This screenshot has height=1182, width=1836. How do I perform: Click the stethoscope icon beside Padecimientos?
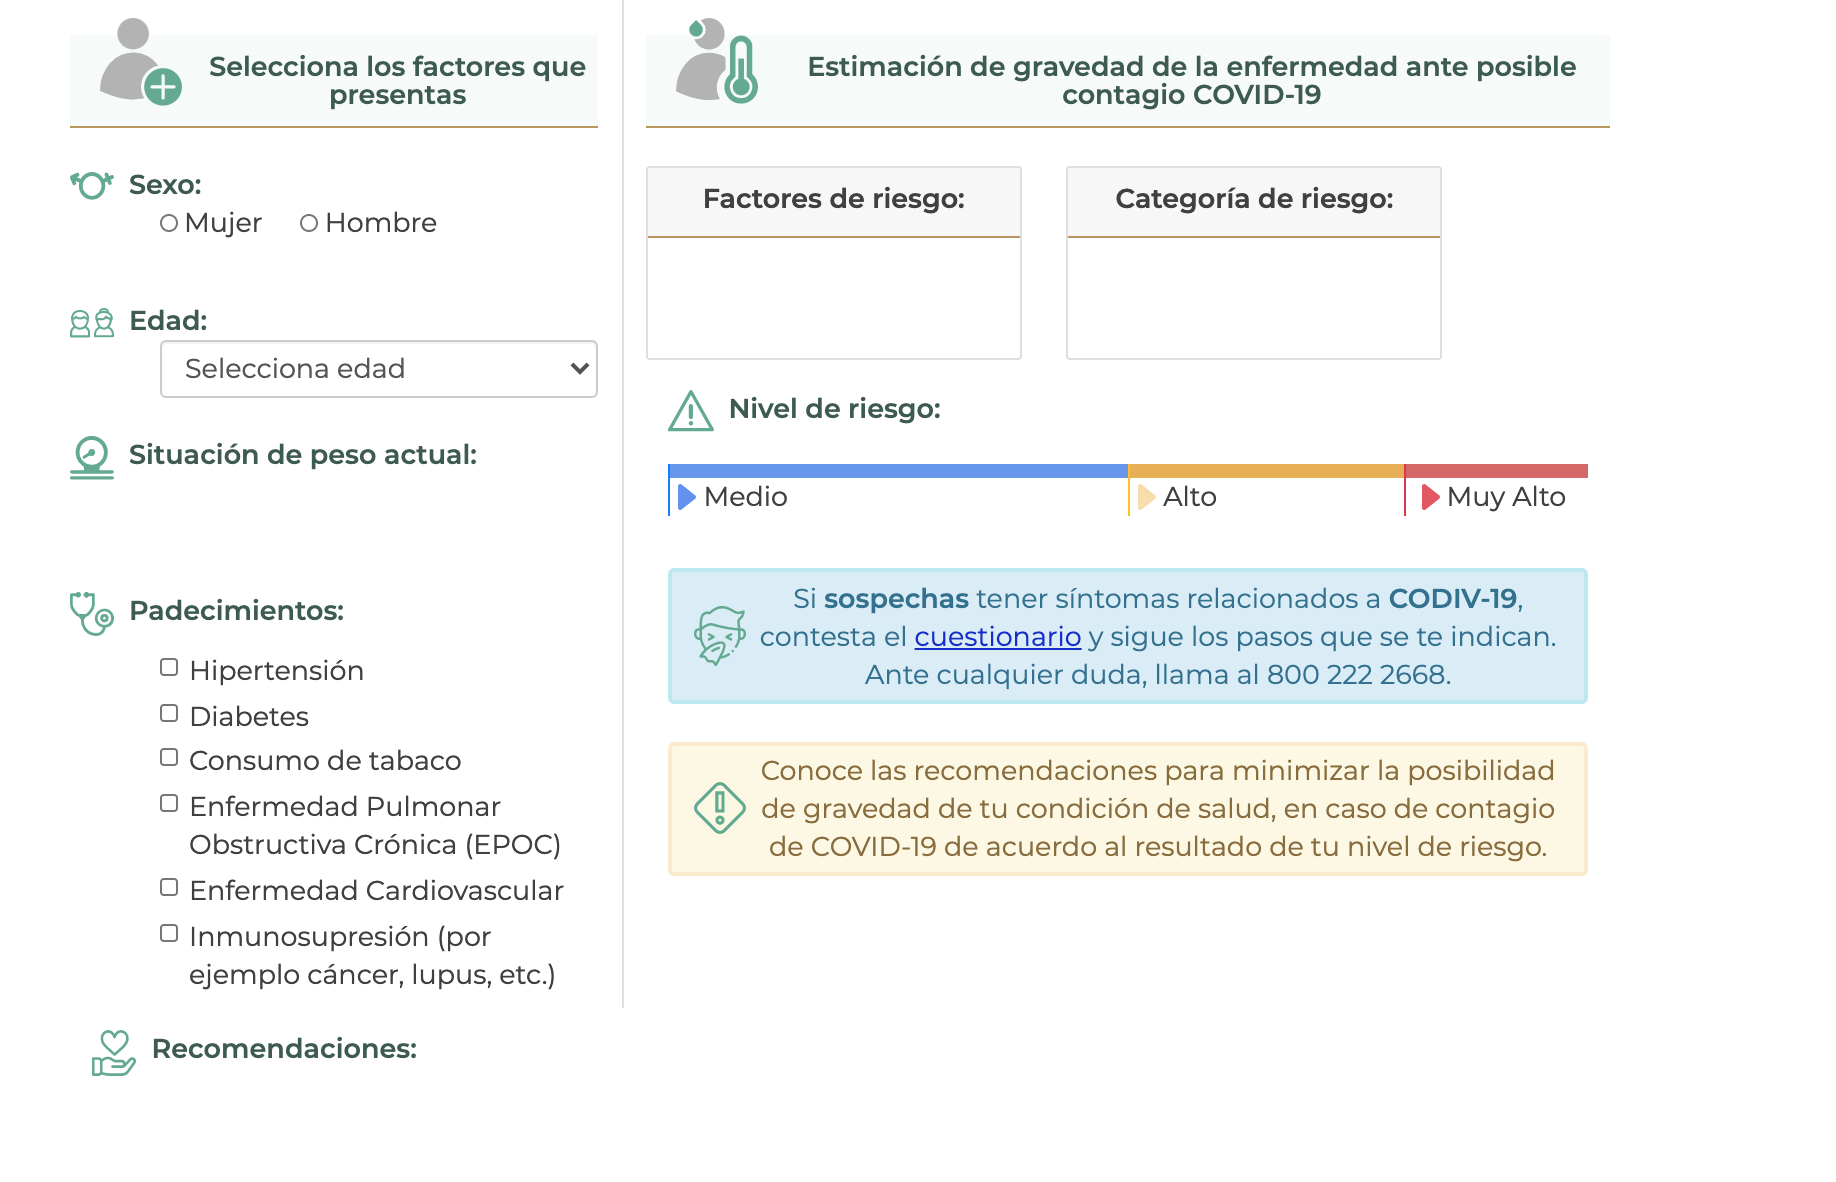[91, 611]
